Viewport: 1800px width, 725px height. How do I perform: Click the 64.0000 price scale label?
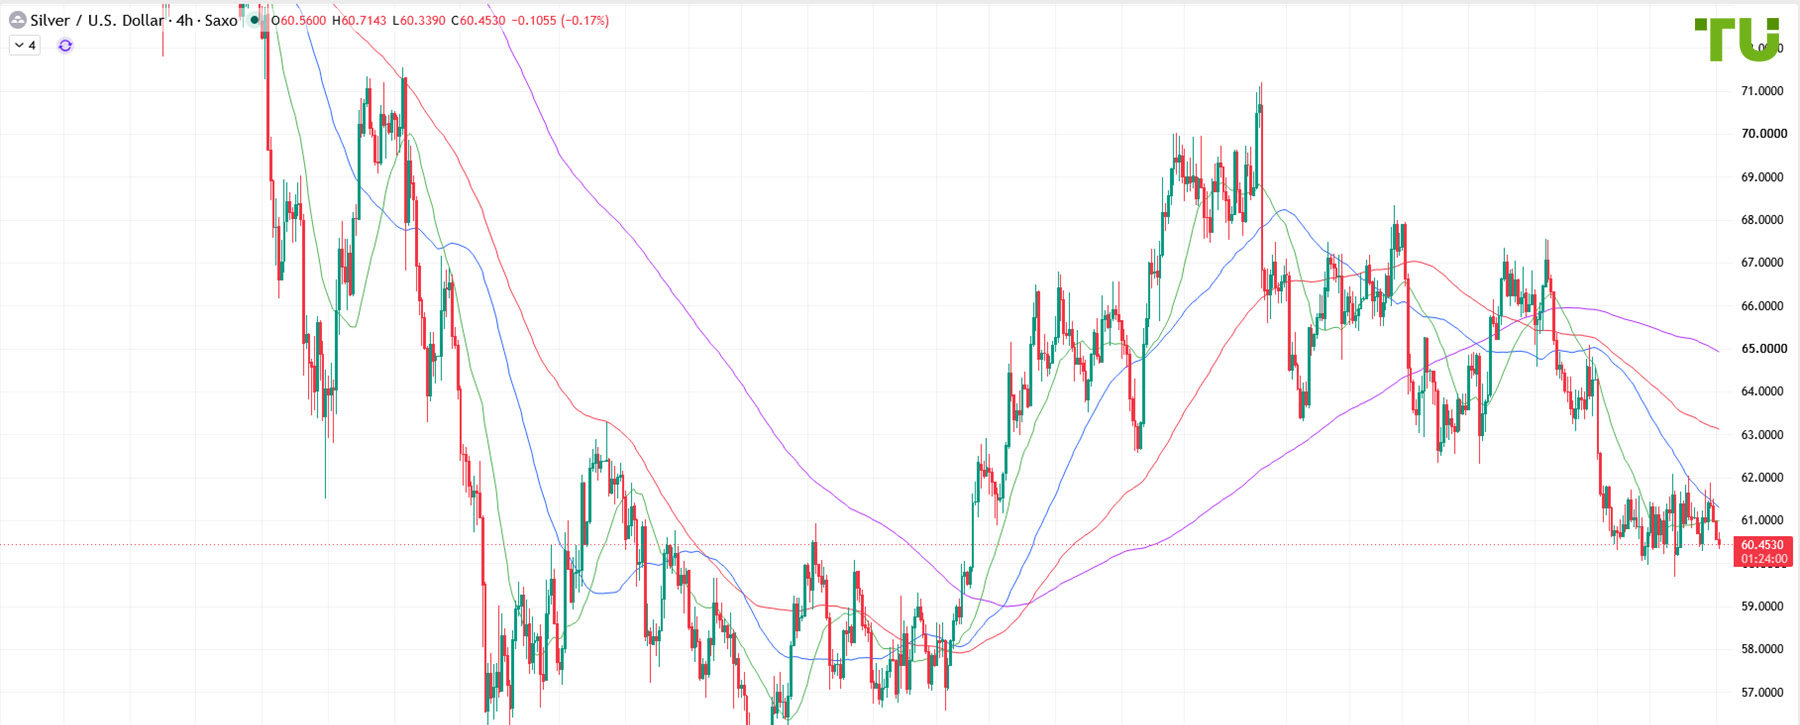point(1762,391)
